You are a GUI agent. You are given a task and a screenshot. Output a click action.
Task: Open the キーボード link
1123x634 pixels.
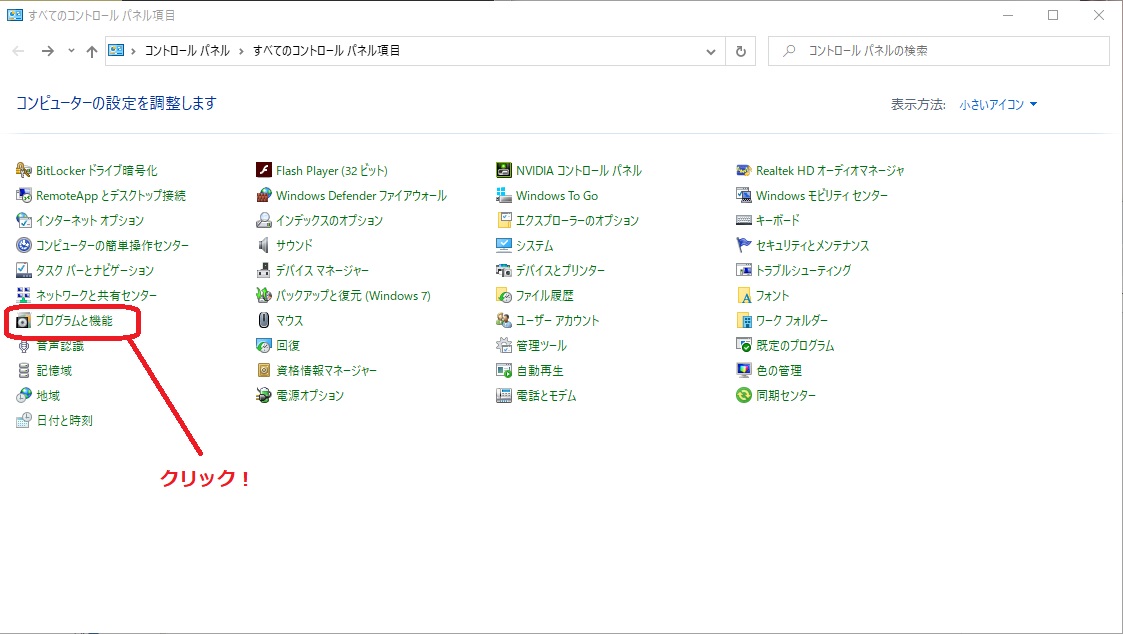778,221
